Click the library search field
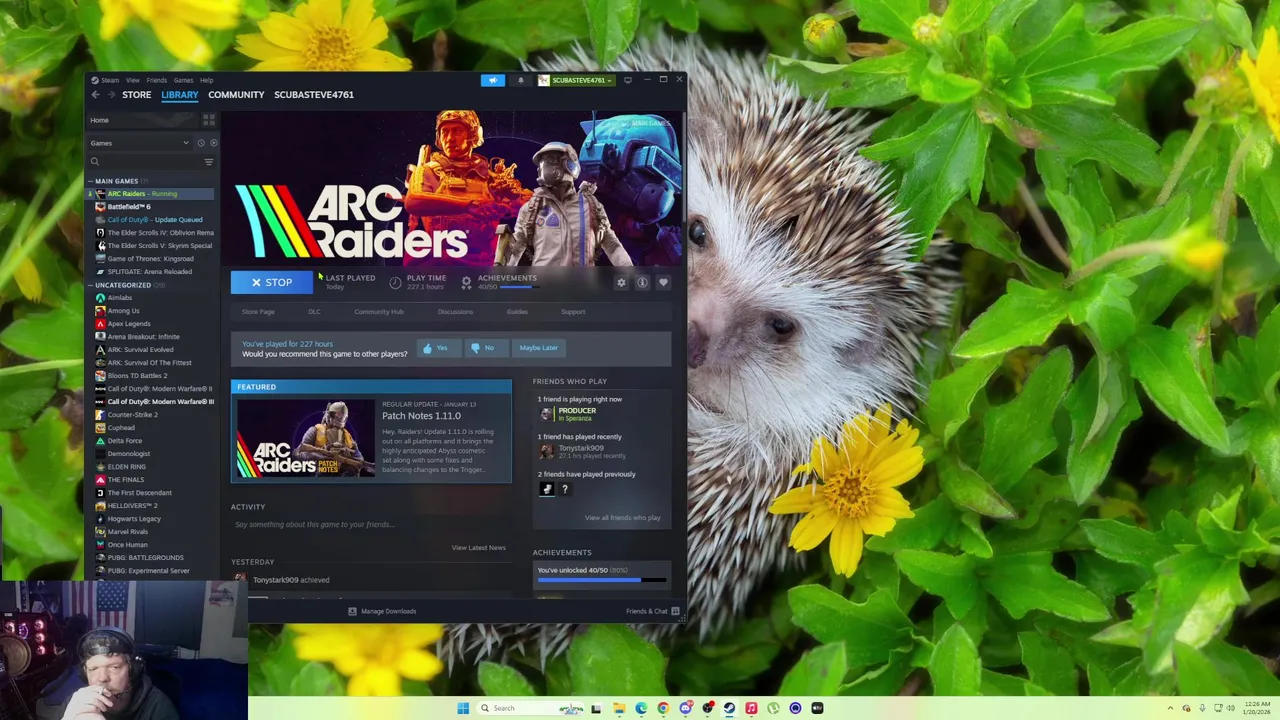The height and width of the screenshot is (720, 1280). point(145,162)
